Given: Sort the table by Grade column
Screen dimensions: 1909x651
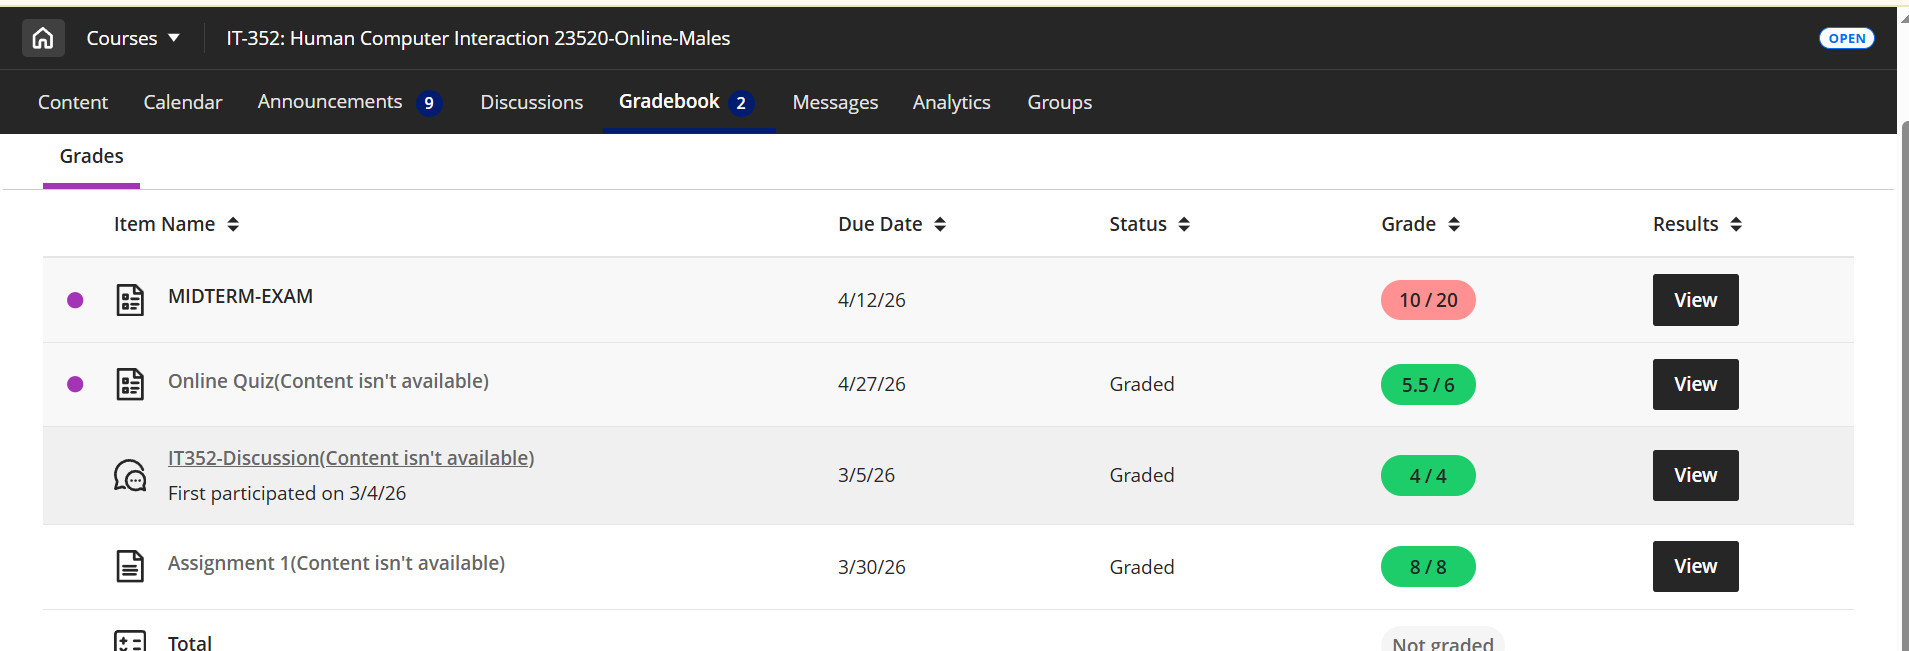Looking at the screenshot, I should (1420, 224).
